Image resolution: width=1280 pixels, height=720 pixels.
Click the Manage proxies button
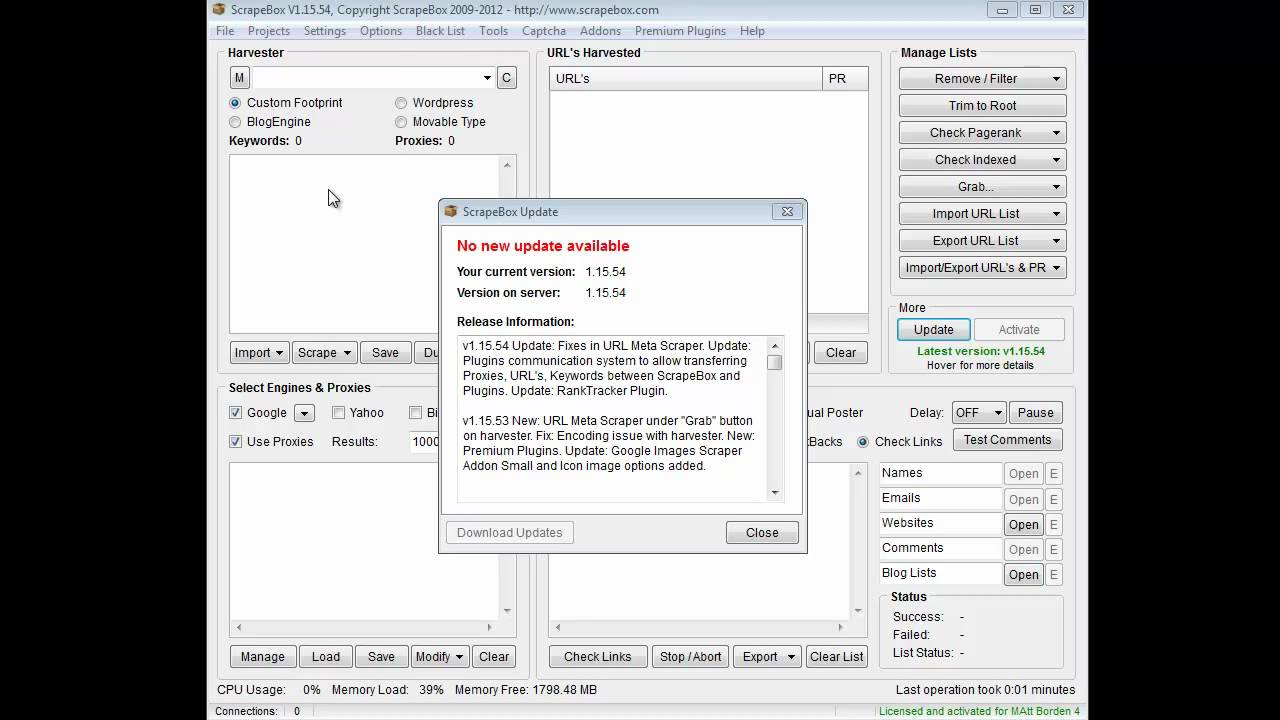263,657
